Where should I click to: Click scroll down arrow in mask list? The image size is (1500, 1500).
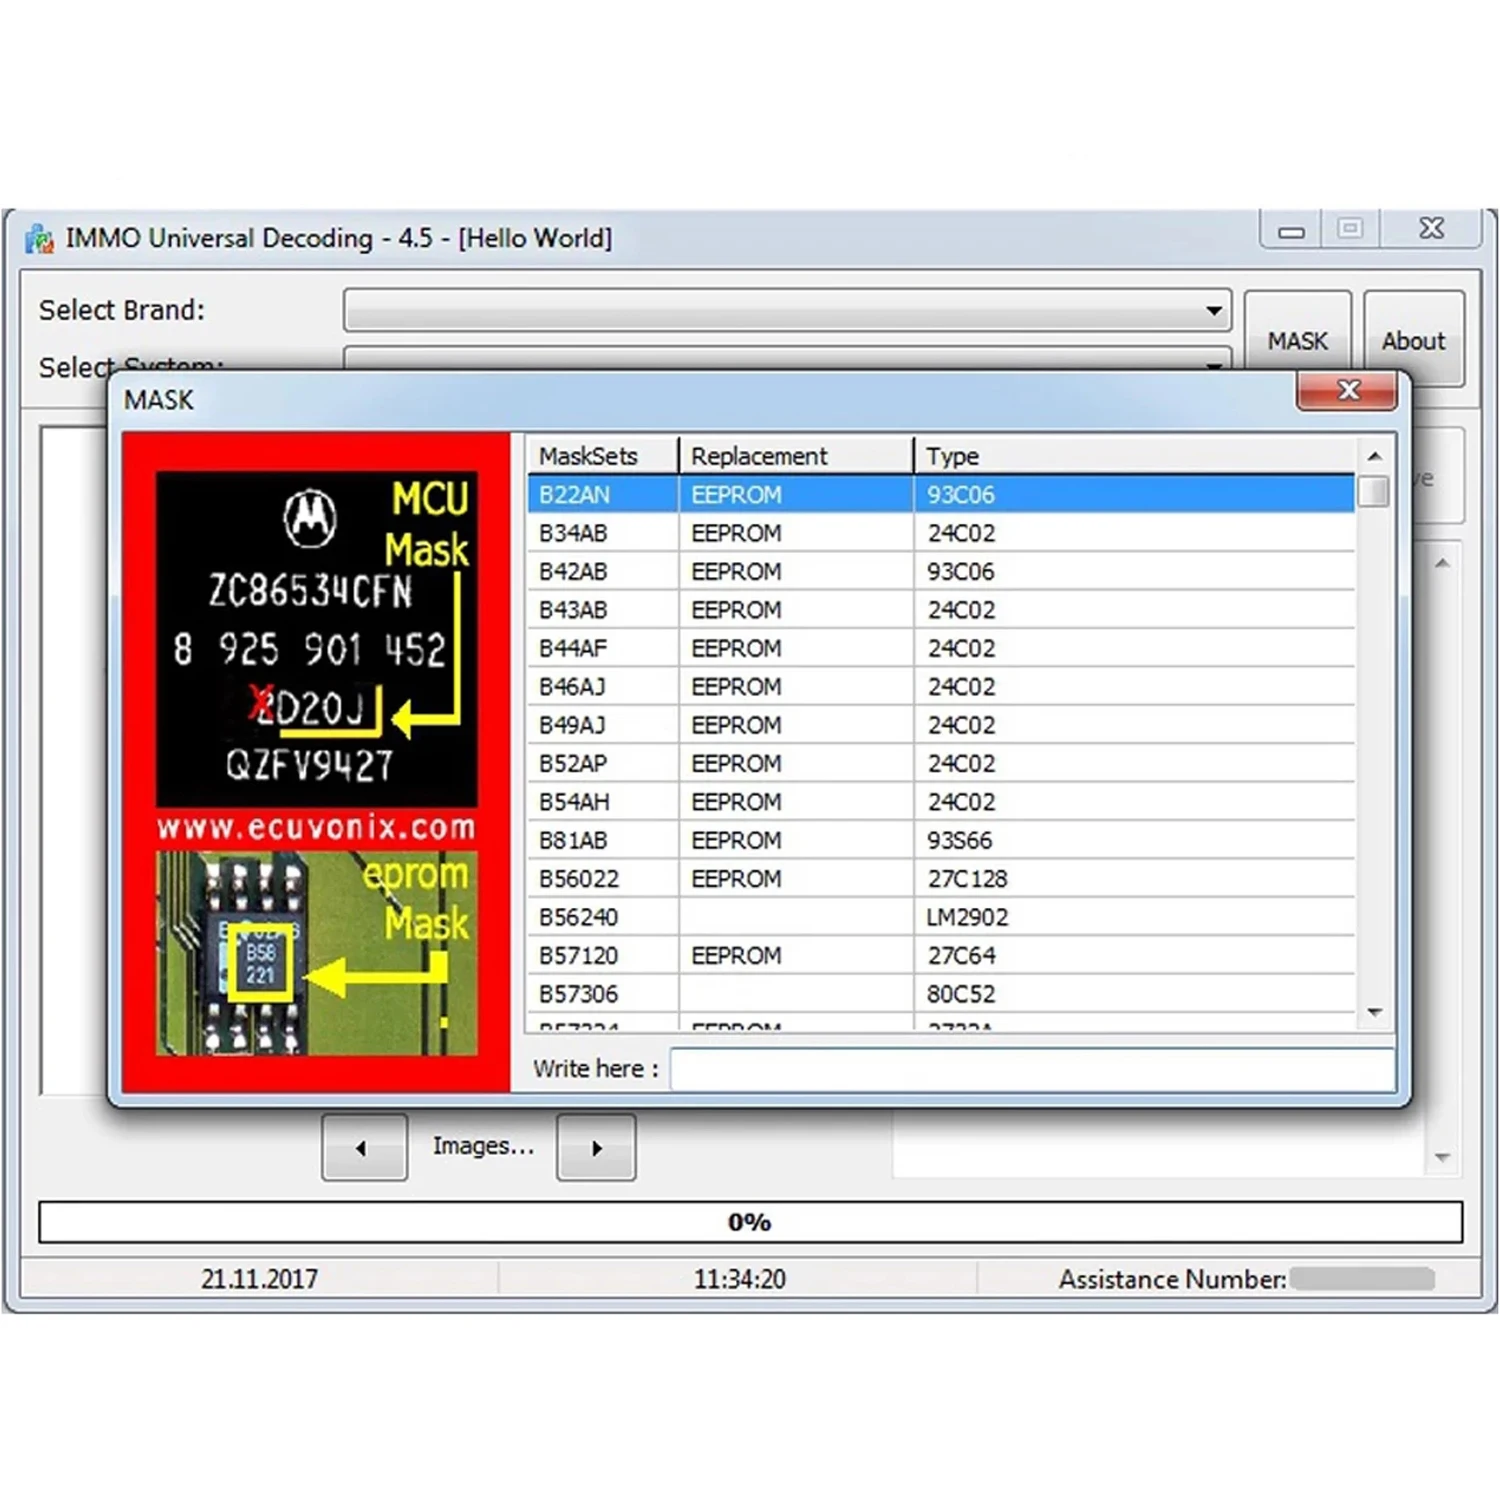point(1375,1013)
